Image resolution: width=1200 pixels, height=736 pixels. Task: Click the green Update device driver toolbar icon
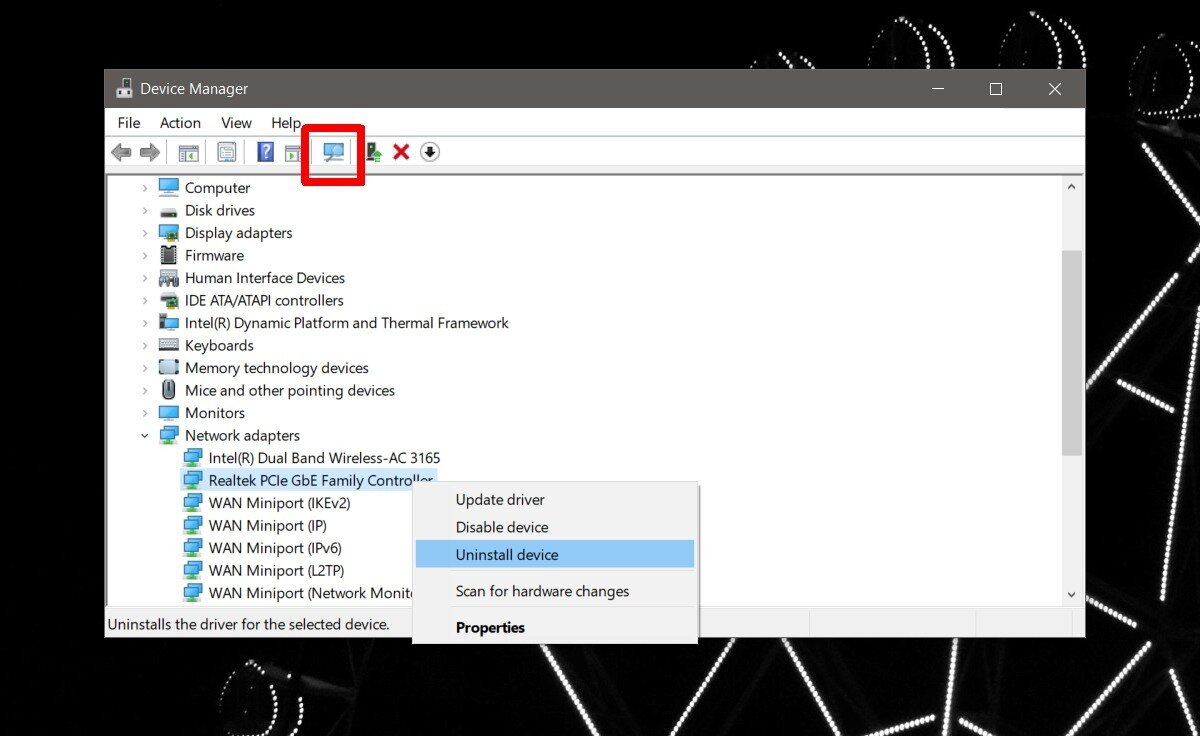373,152
